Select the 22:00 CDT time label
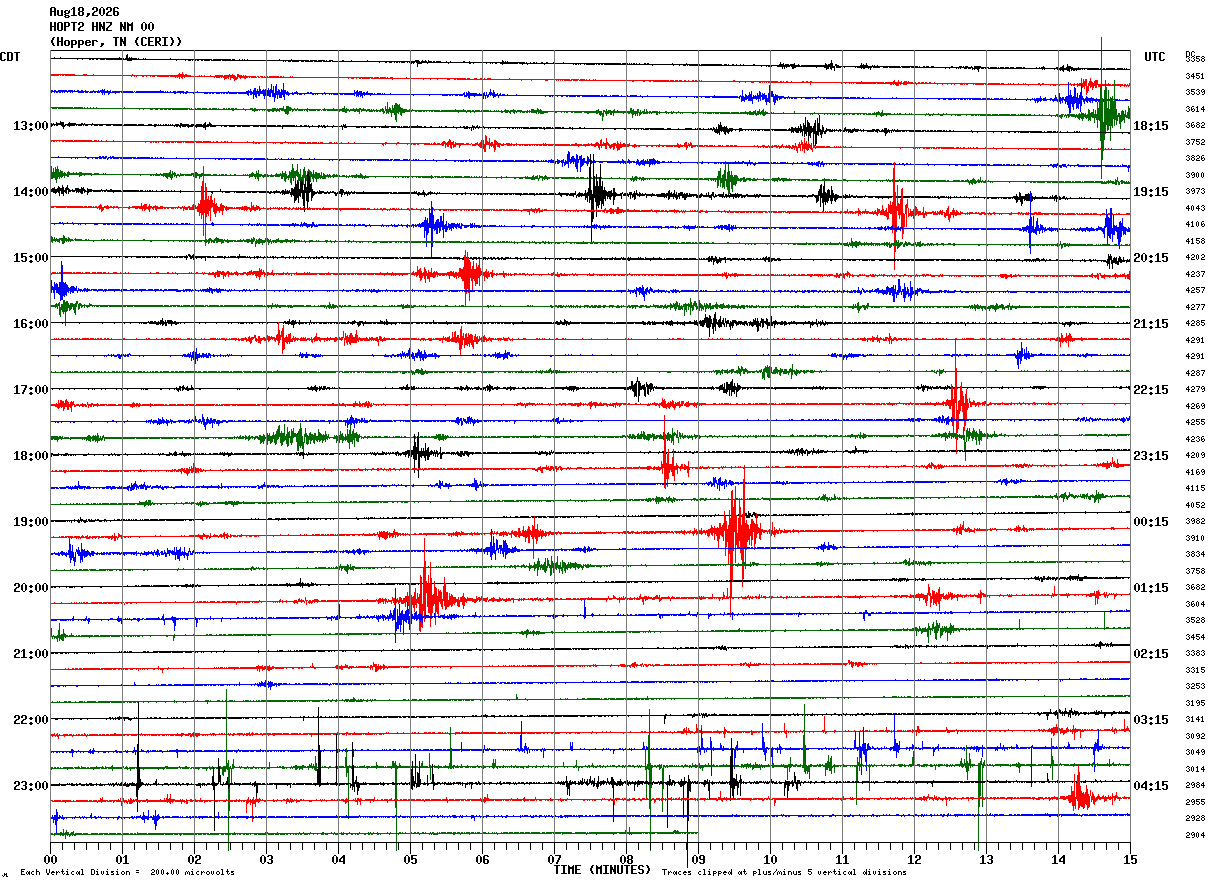The width and height of the screenshot is (1210, 886). 31,720
